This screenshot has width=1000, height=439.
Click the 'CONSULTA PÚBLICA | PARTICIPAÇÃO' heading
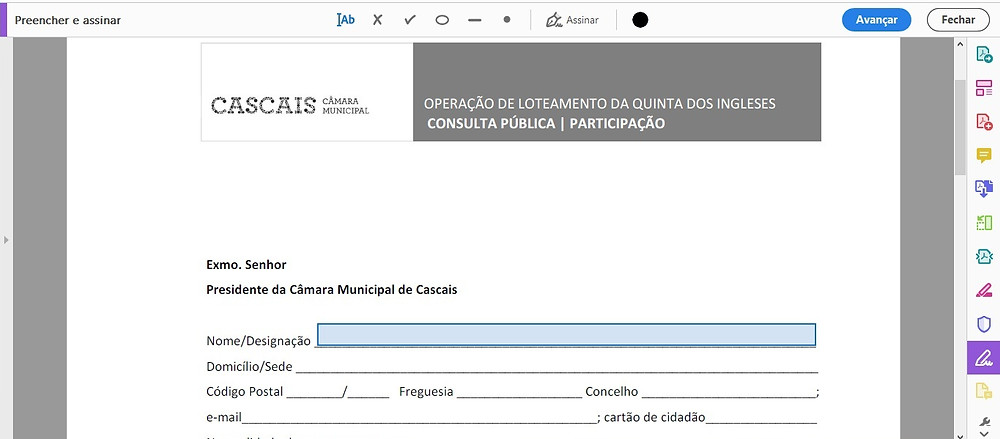pyautogui.click(x=546, y=123)
